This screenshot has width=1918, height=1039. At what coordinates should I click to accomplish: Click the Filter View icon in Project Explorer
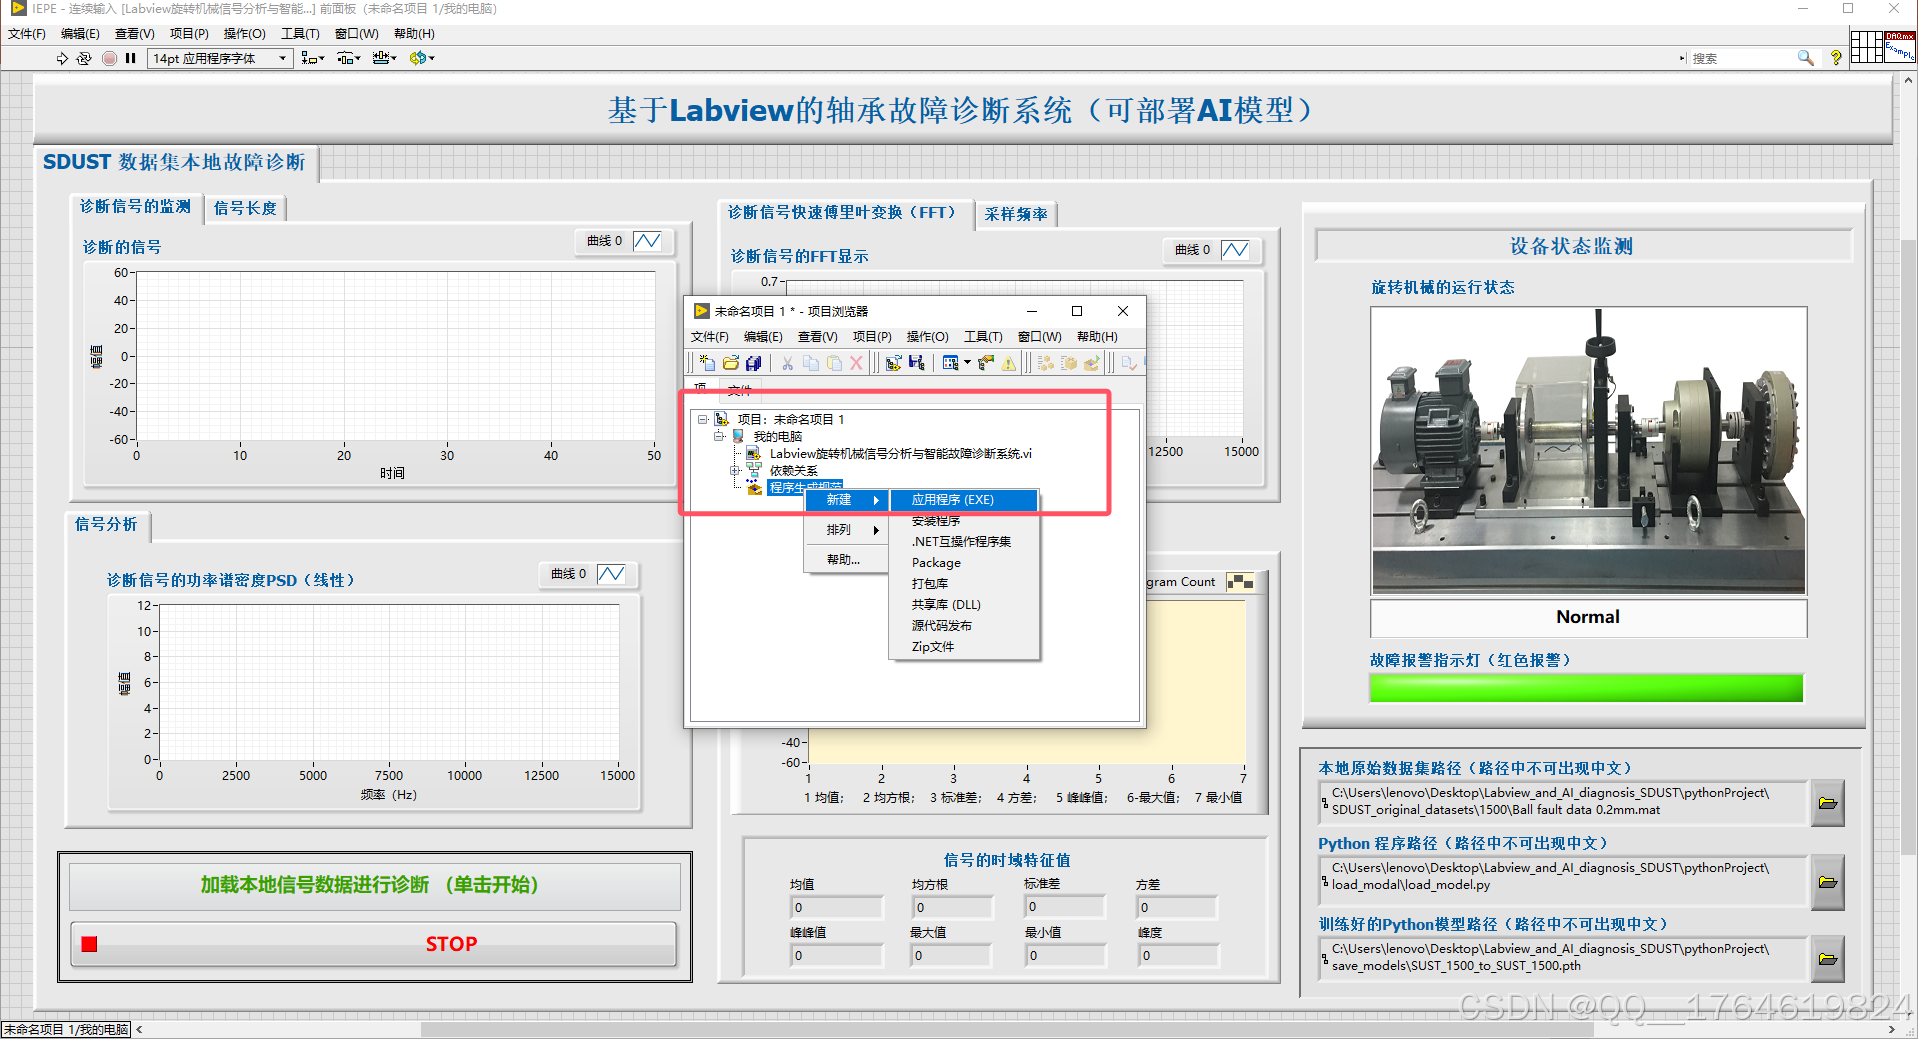pyautogui.click(x=950, y=363)
